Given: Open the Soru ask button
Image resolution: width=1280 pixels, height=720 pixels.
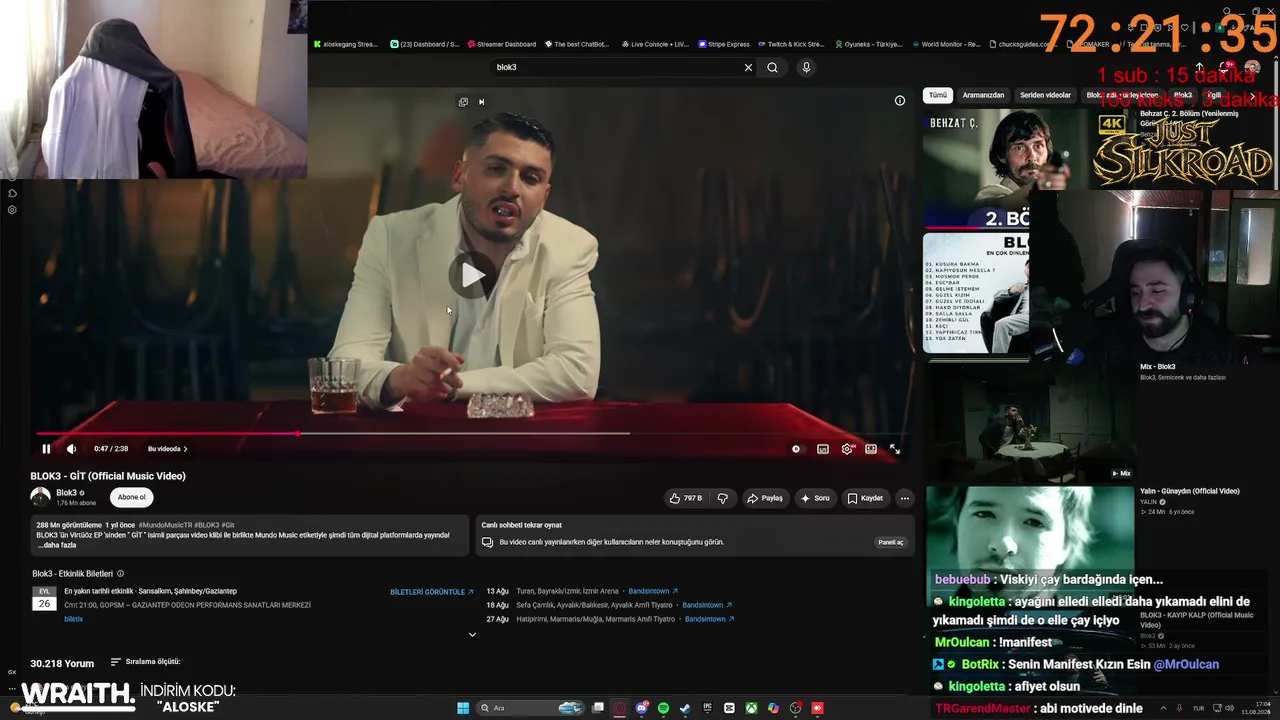Looking at the screenshot, I should point(815,498).
